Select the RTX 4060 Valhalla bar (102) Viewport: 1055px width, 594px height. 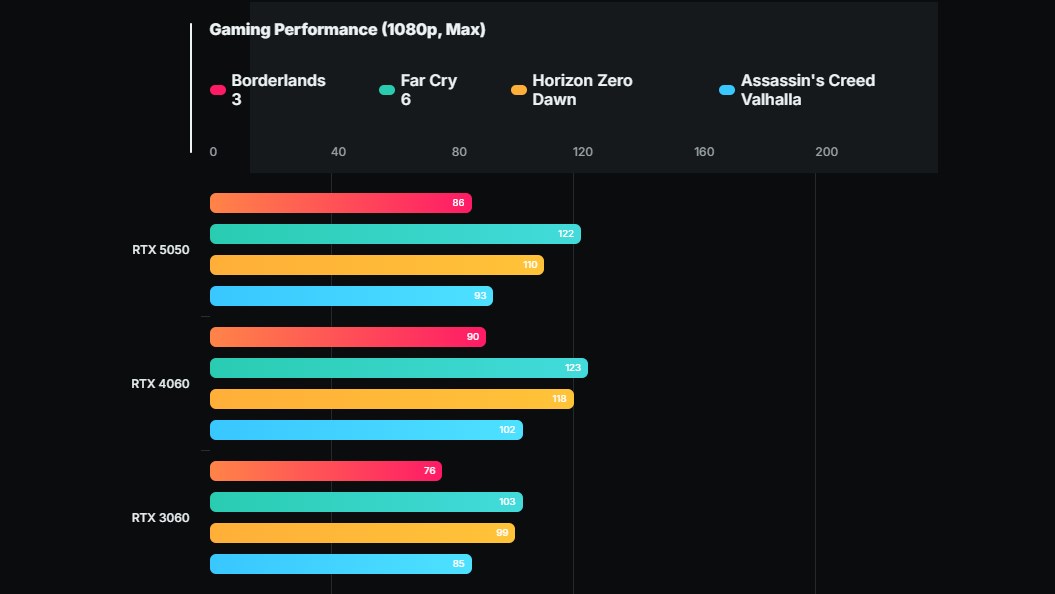click(366, 430)
